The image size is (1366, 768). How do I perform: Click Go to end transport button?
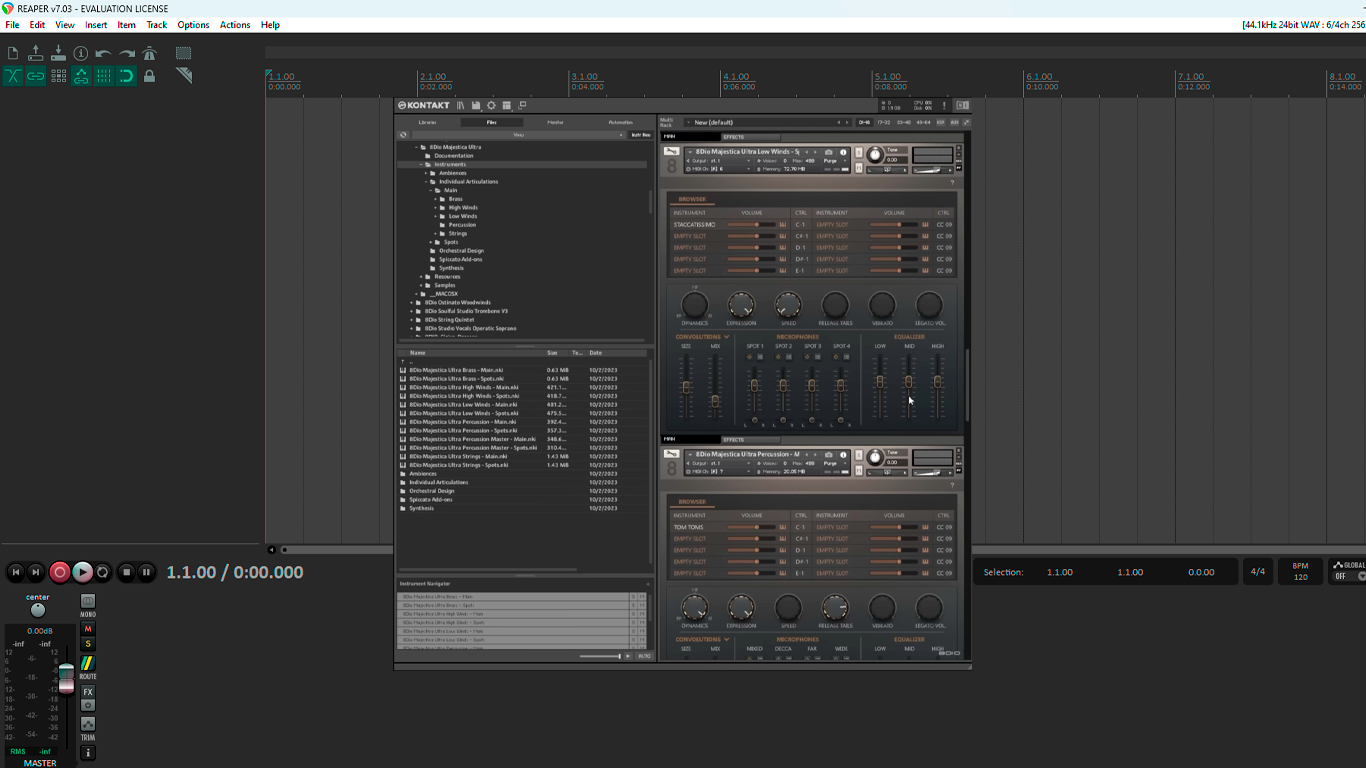36,572
